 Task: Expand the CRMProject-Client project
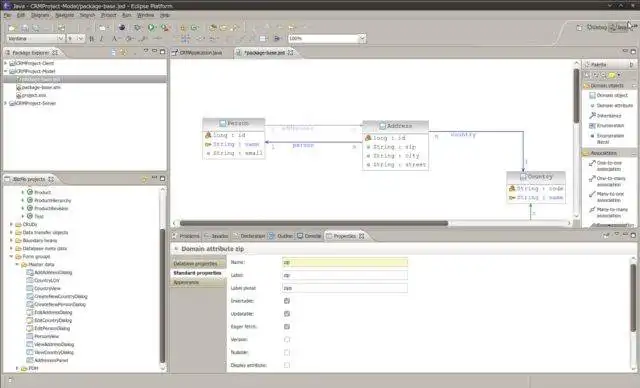(x=5, y=63)
